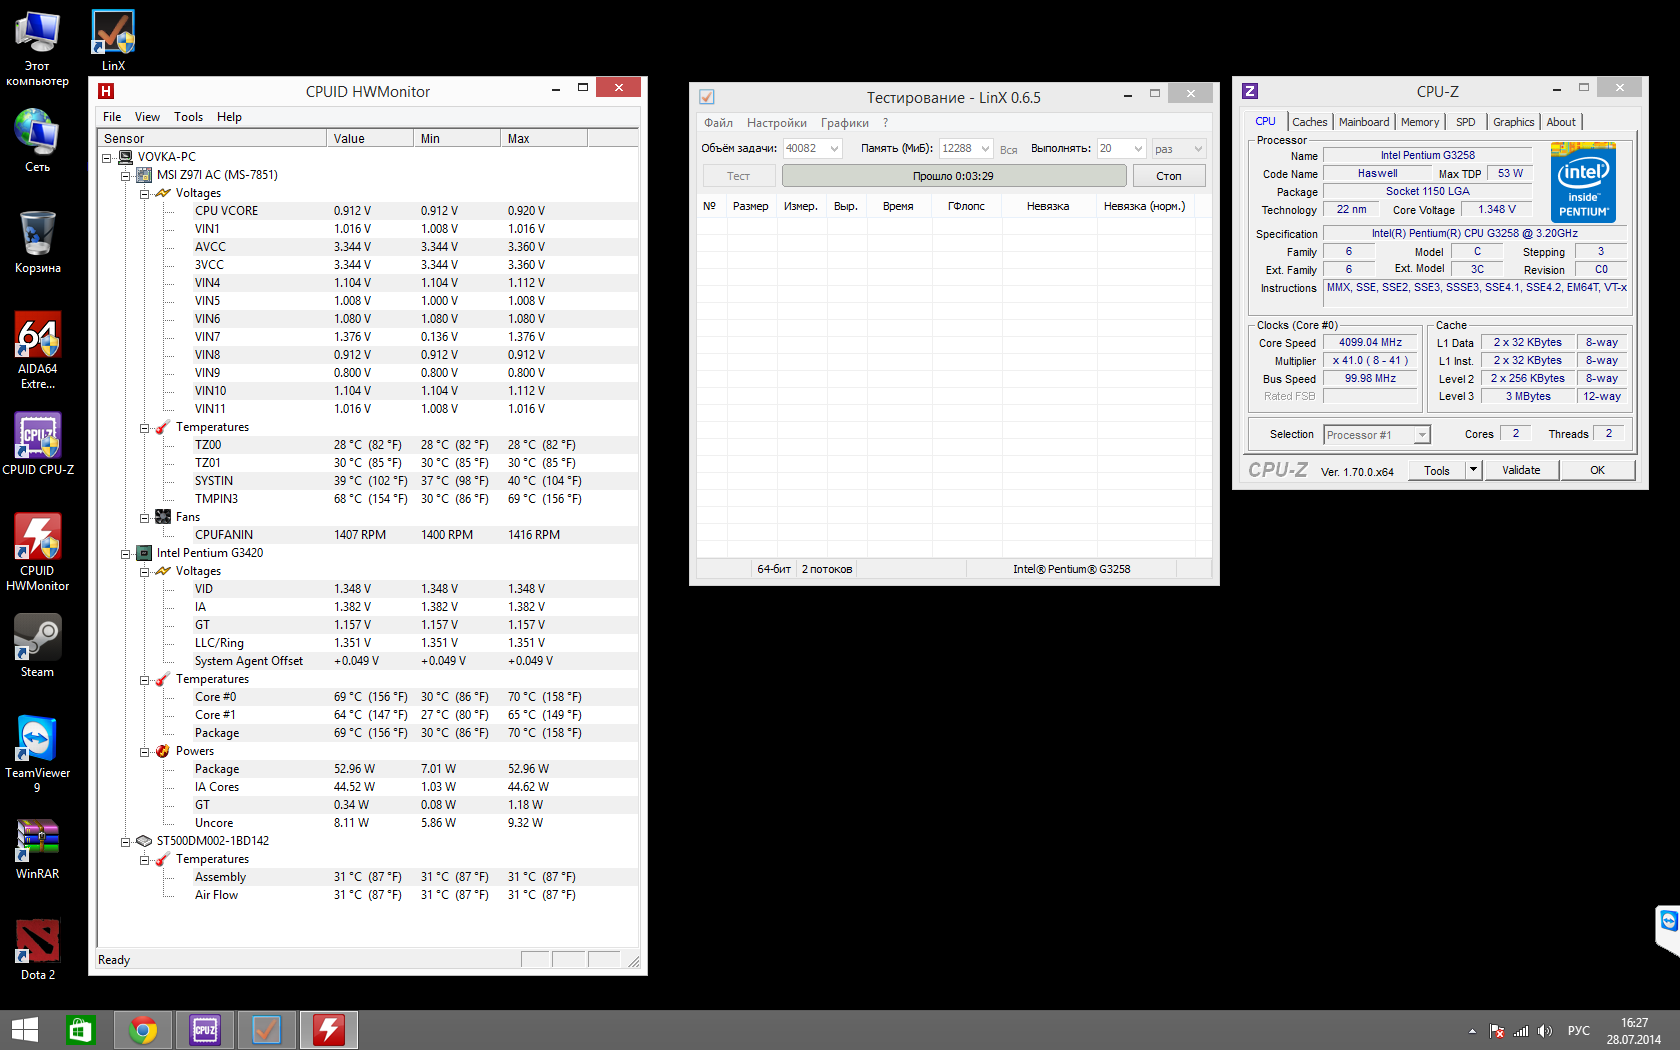The height and width of the screenshot is (1050, 1680).
Task: Collapse the ST500DM002-1BD142 drive node
Action: (x=126, y=841)
